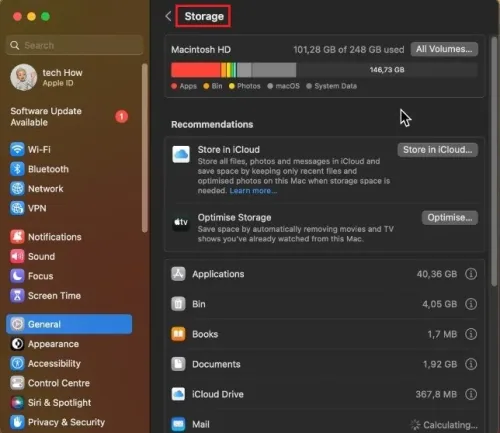Click the System Data legend label
This screenshot has width=500, height=433.
click(x=336, y=86)
